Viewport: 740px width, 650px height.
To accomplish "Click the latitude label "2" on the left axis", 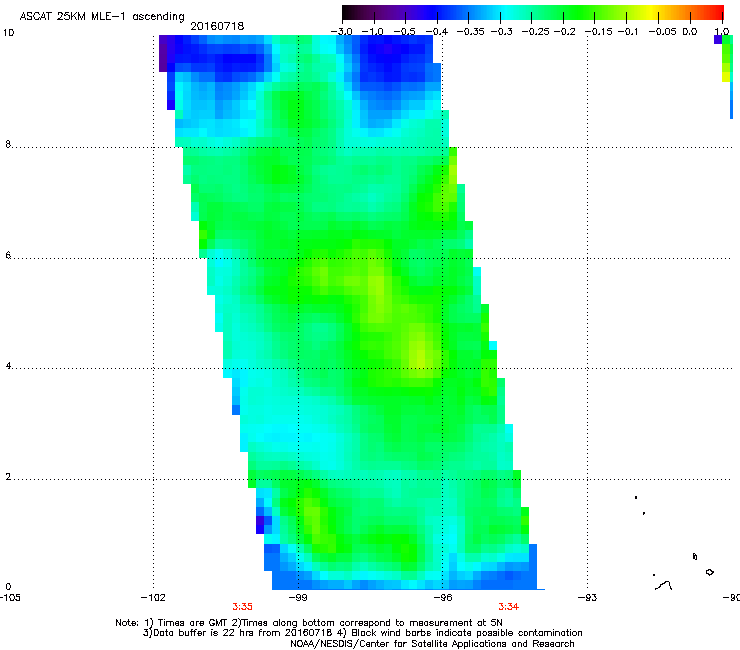I will [x=8, y=477].
